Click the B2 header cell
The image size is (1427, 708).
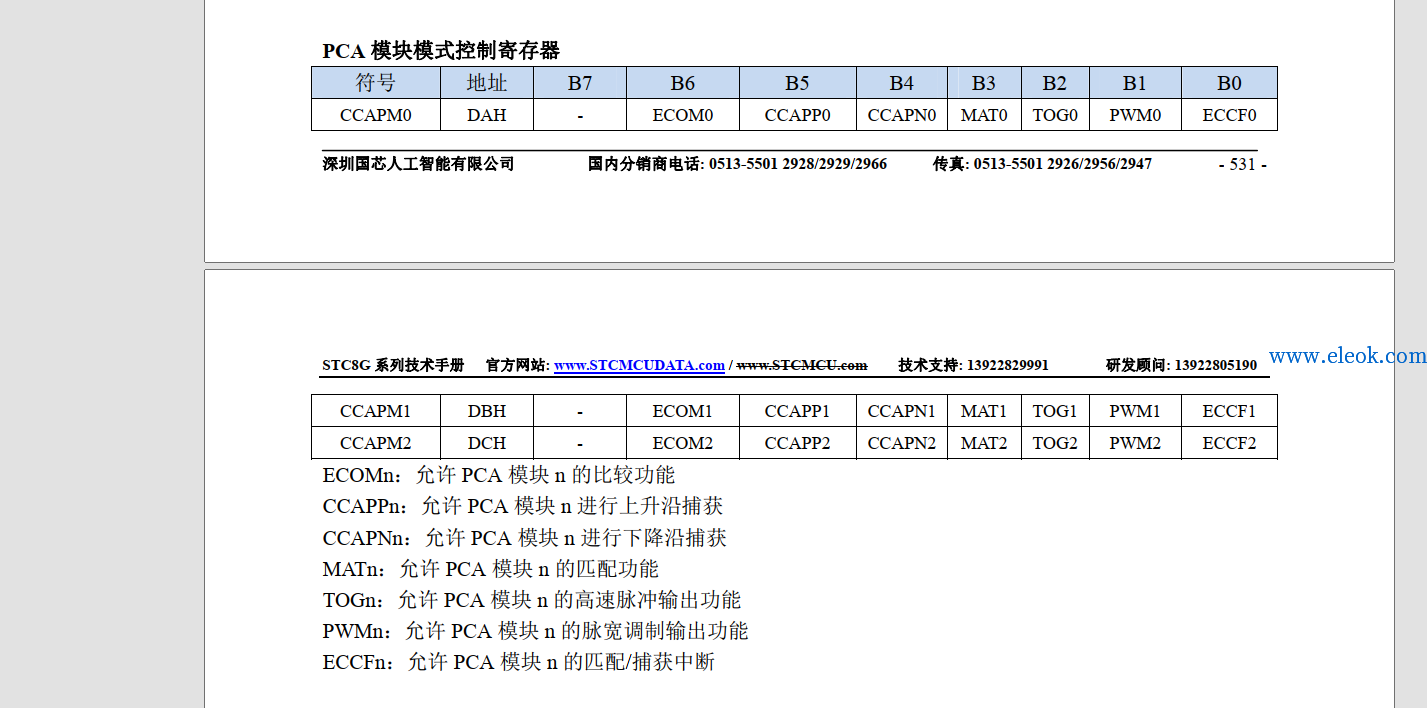1055,83
